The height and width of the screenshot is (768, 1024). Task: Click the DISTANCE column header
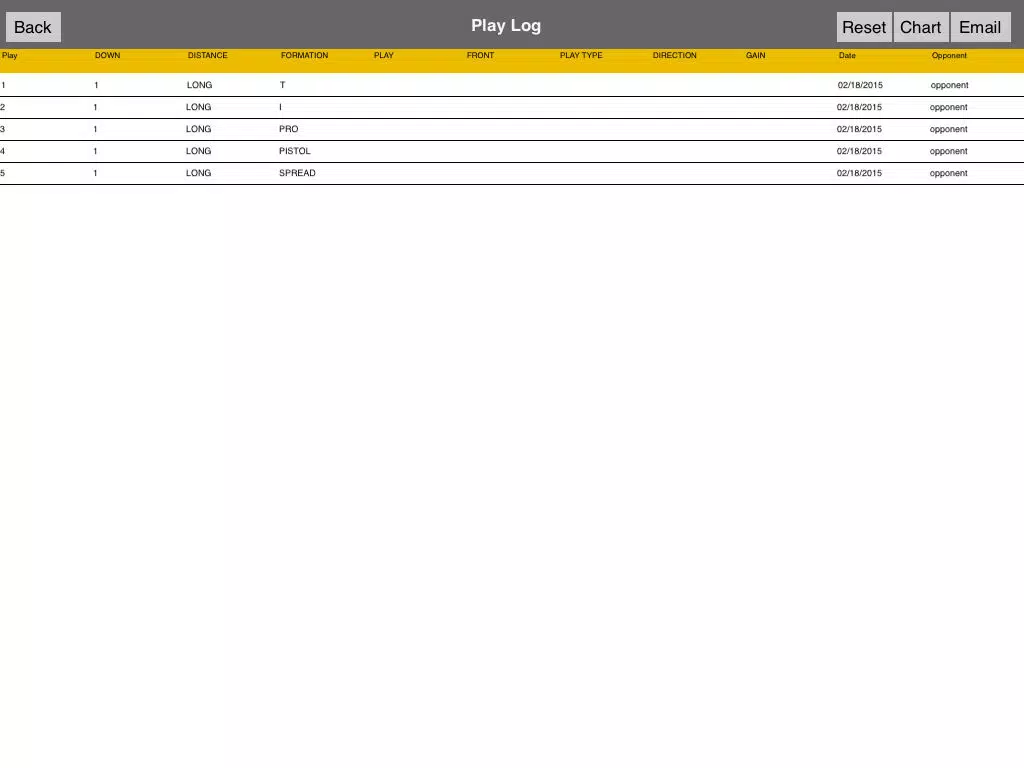point(207,56)
